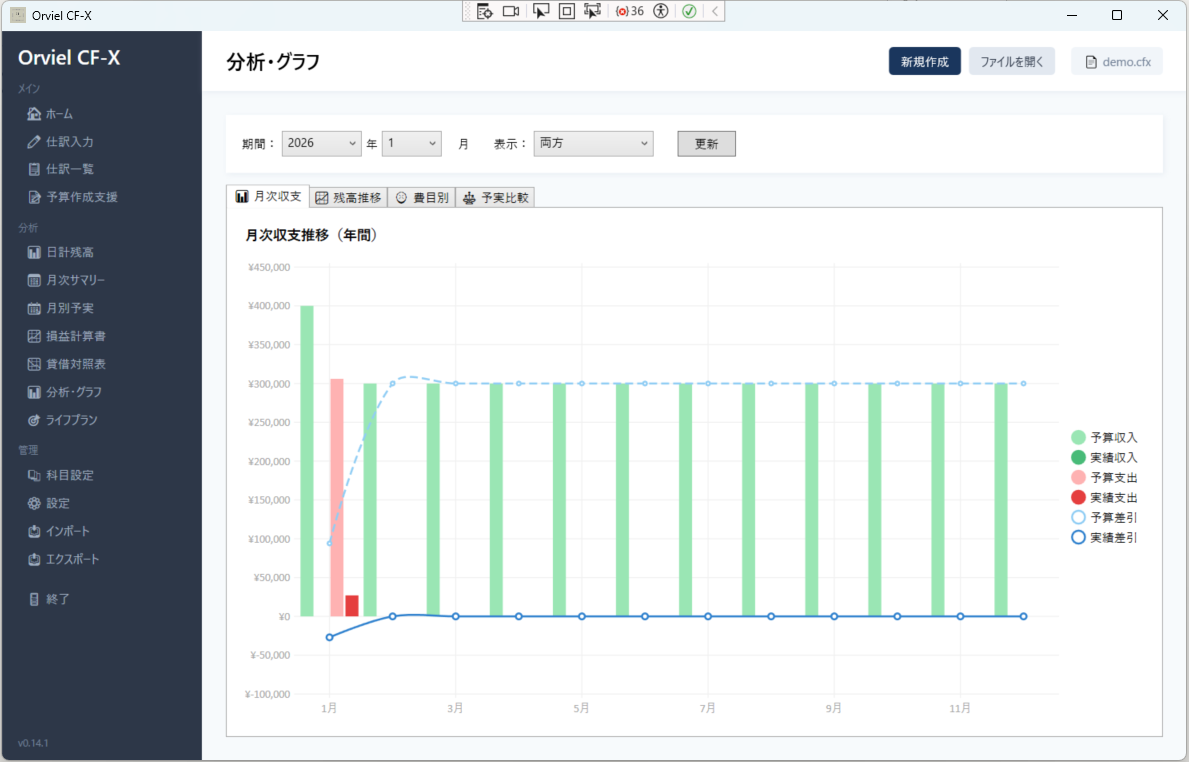Viewport: 1189px width, 762px height.
Task: Open 科目設定 using its sidebar icon
Action: click(x=34, y=475)
